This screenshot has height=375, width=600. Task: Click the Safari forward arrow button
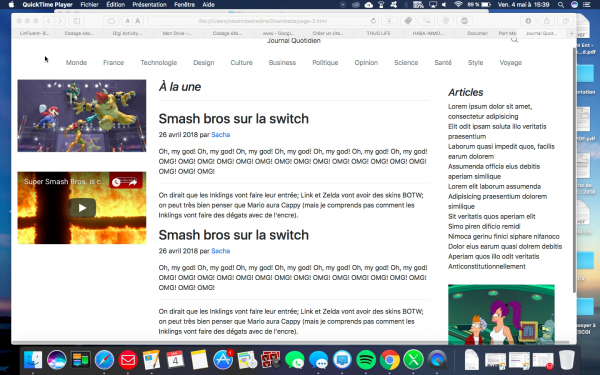60,21
